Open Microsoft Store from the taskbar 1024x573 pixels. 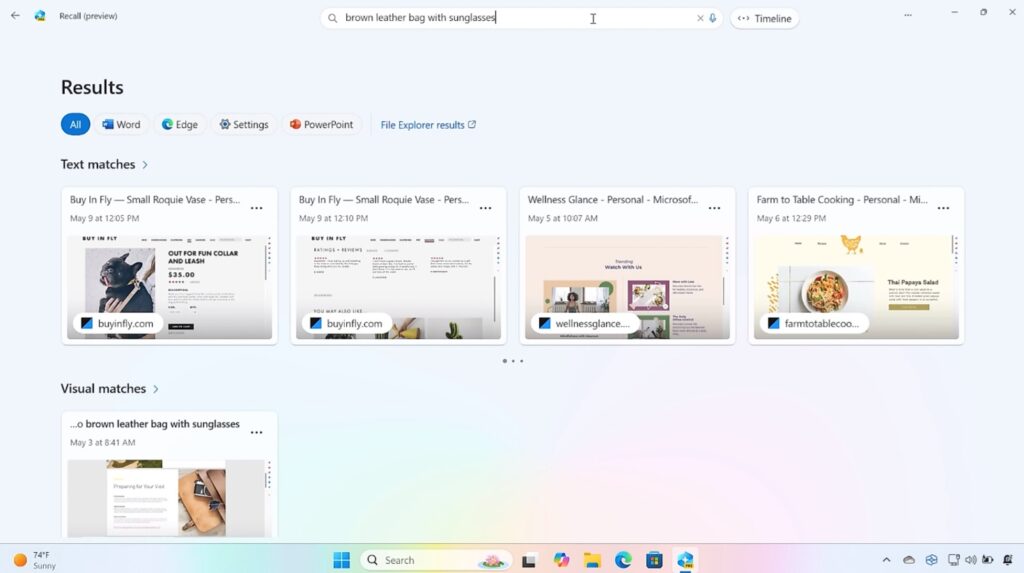point(654,560)
